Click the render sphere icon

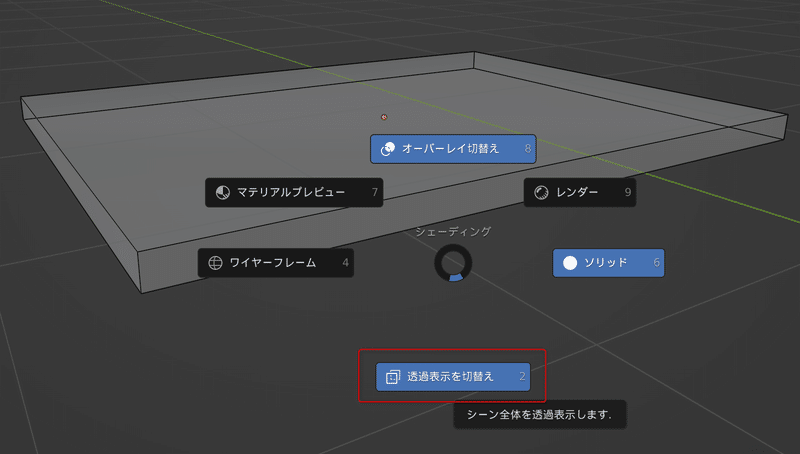[541, 192]
